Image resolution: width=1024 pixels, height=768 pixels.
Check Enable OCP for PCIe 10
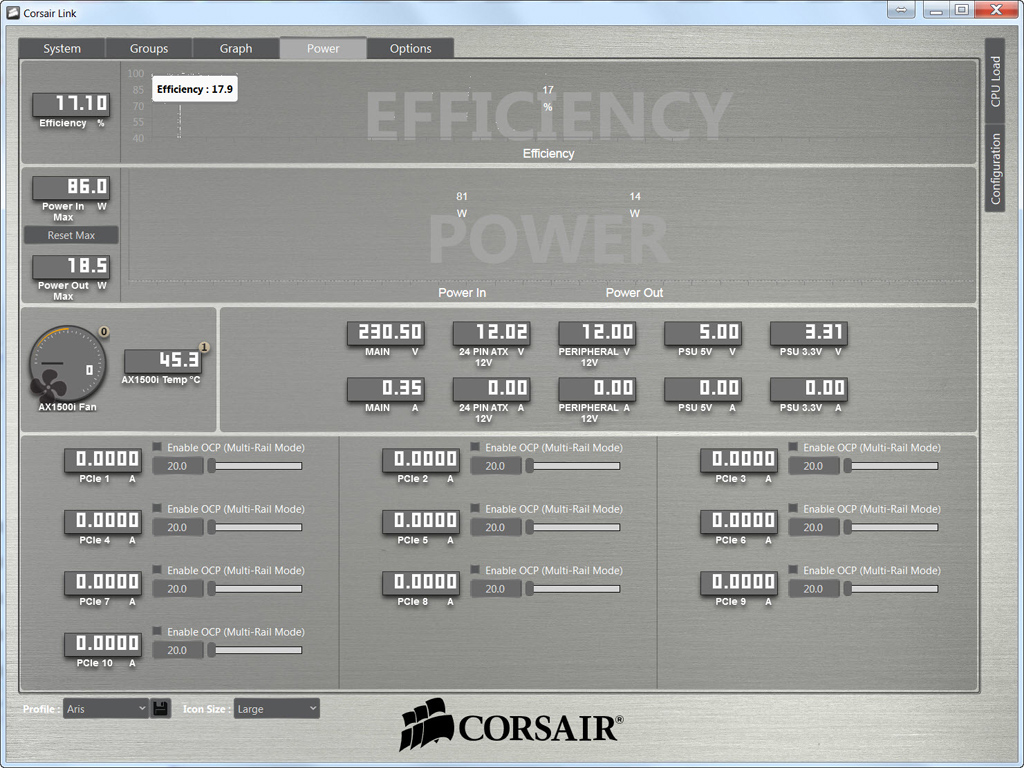point(157,631)
